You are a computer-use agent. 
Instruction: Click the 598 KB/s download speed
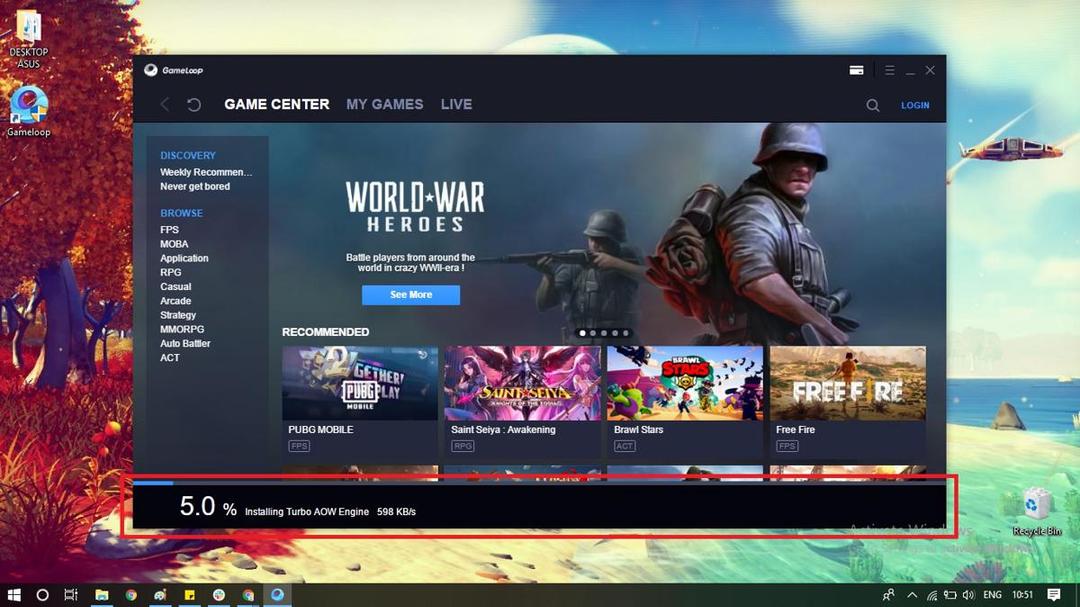[396, 512]
